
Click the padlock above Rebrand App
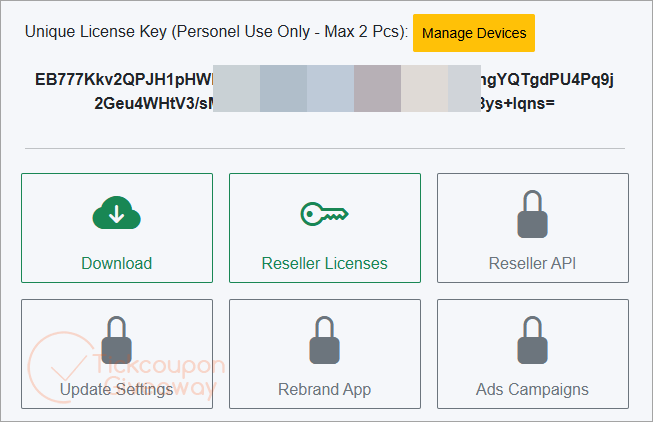click(324, 340)
